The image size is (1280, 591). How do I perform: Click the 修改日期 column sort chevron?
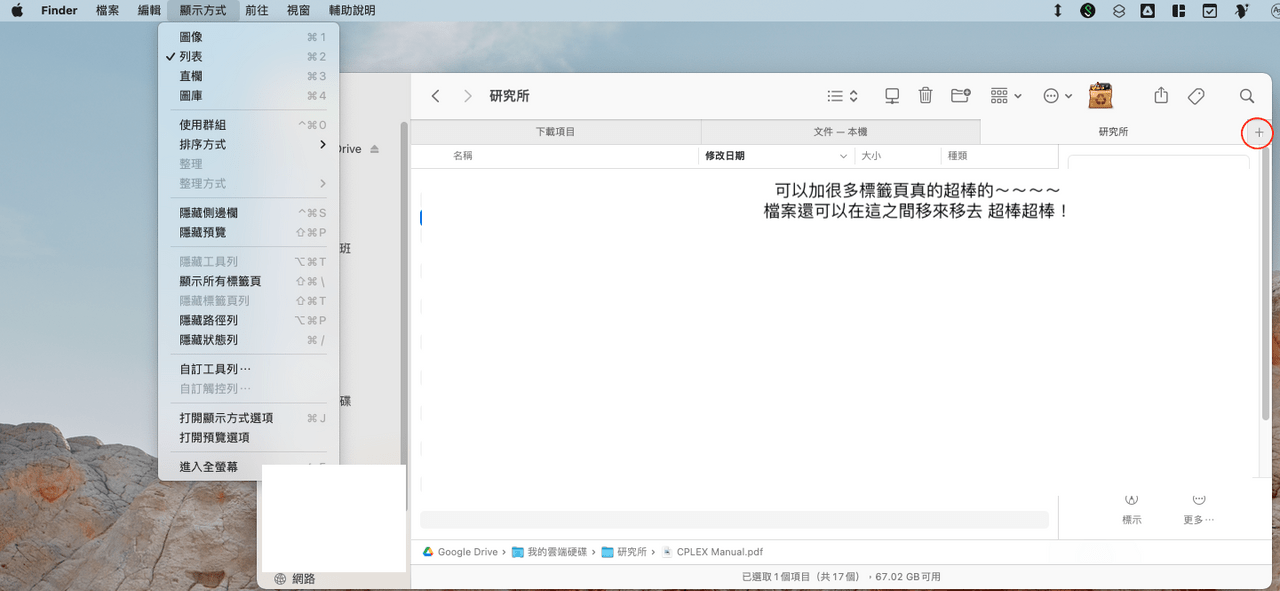tap(843, 156)
